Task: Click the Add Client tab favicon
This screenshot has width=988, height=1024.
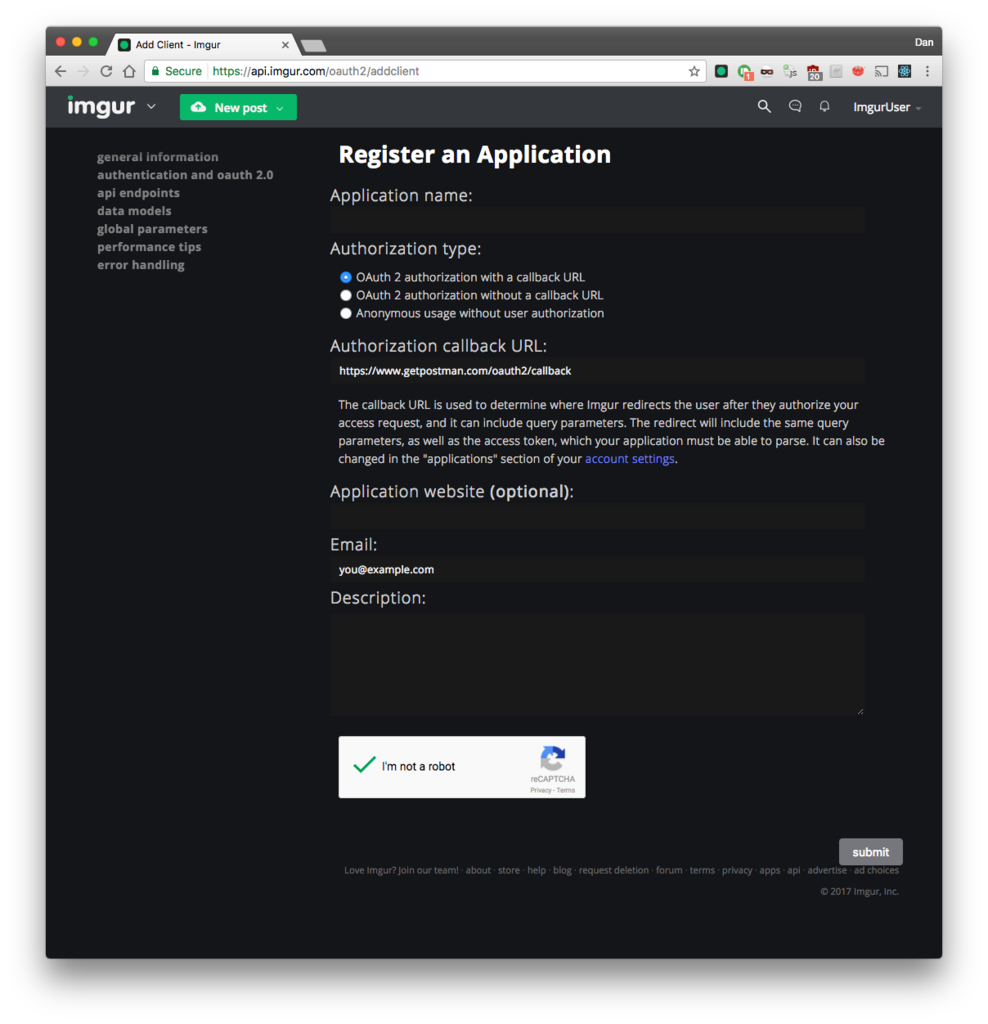Action: (124, 44)
